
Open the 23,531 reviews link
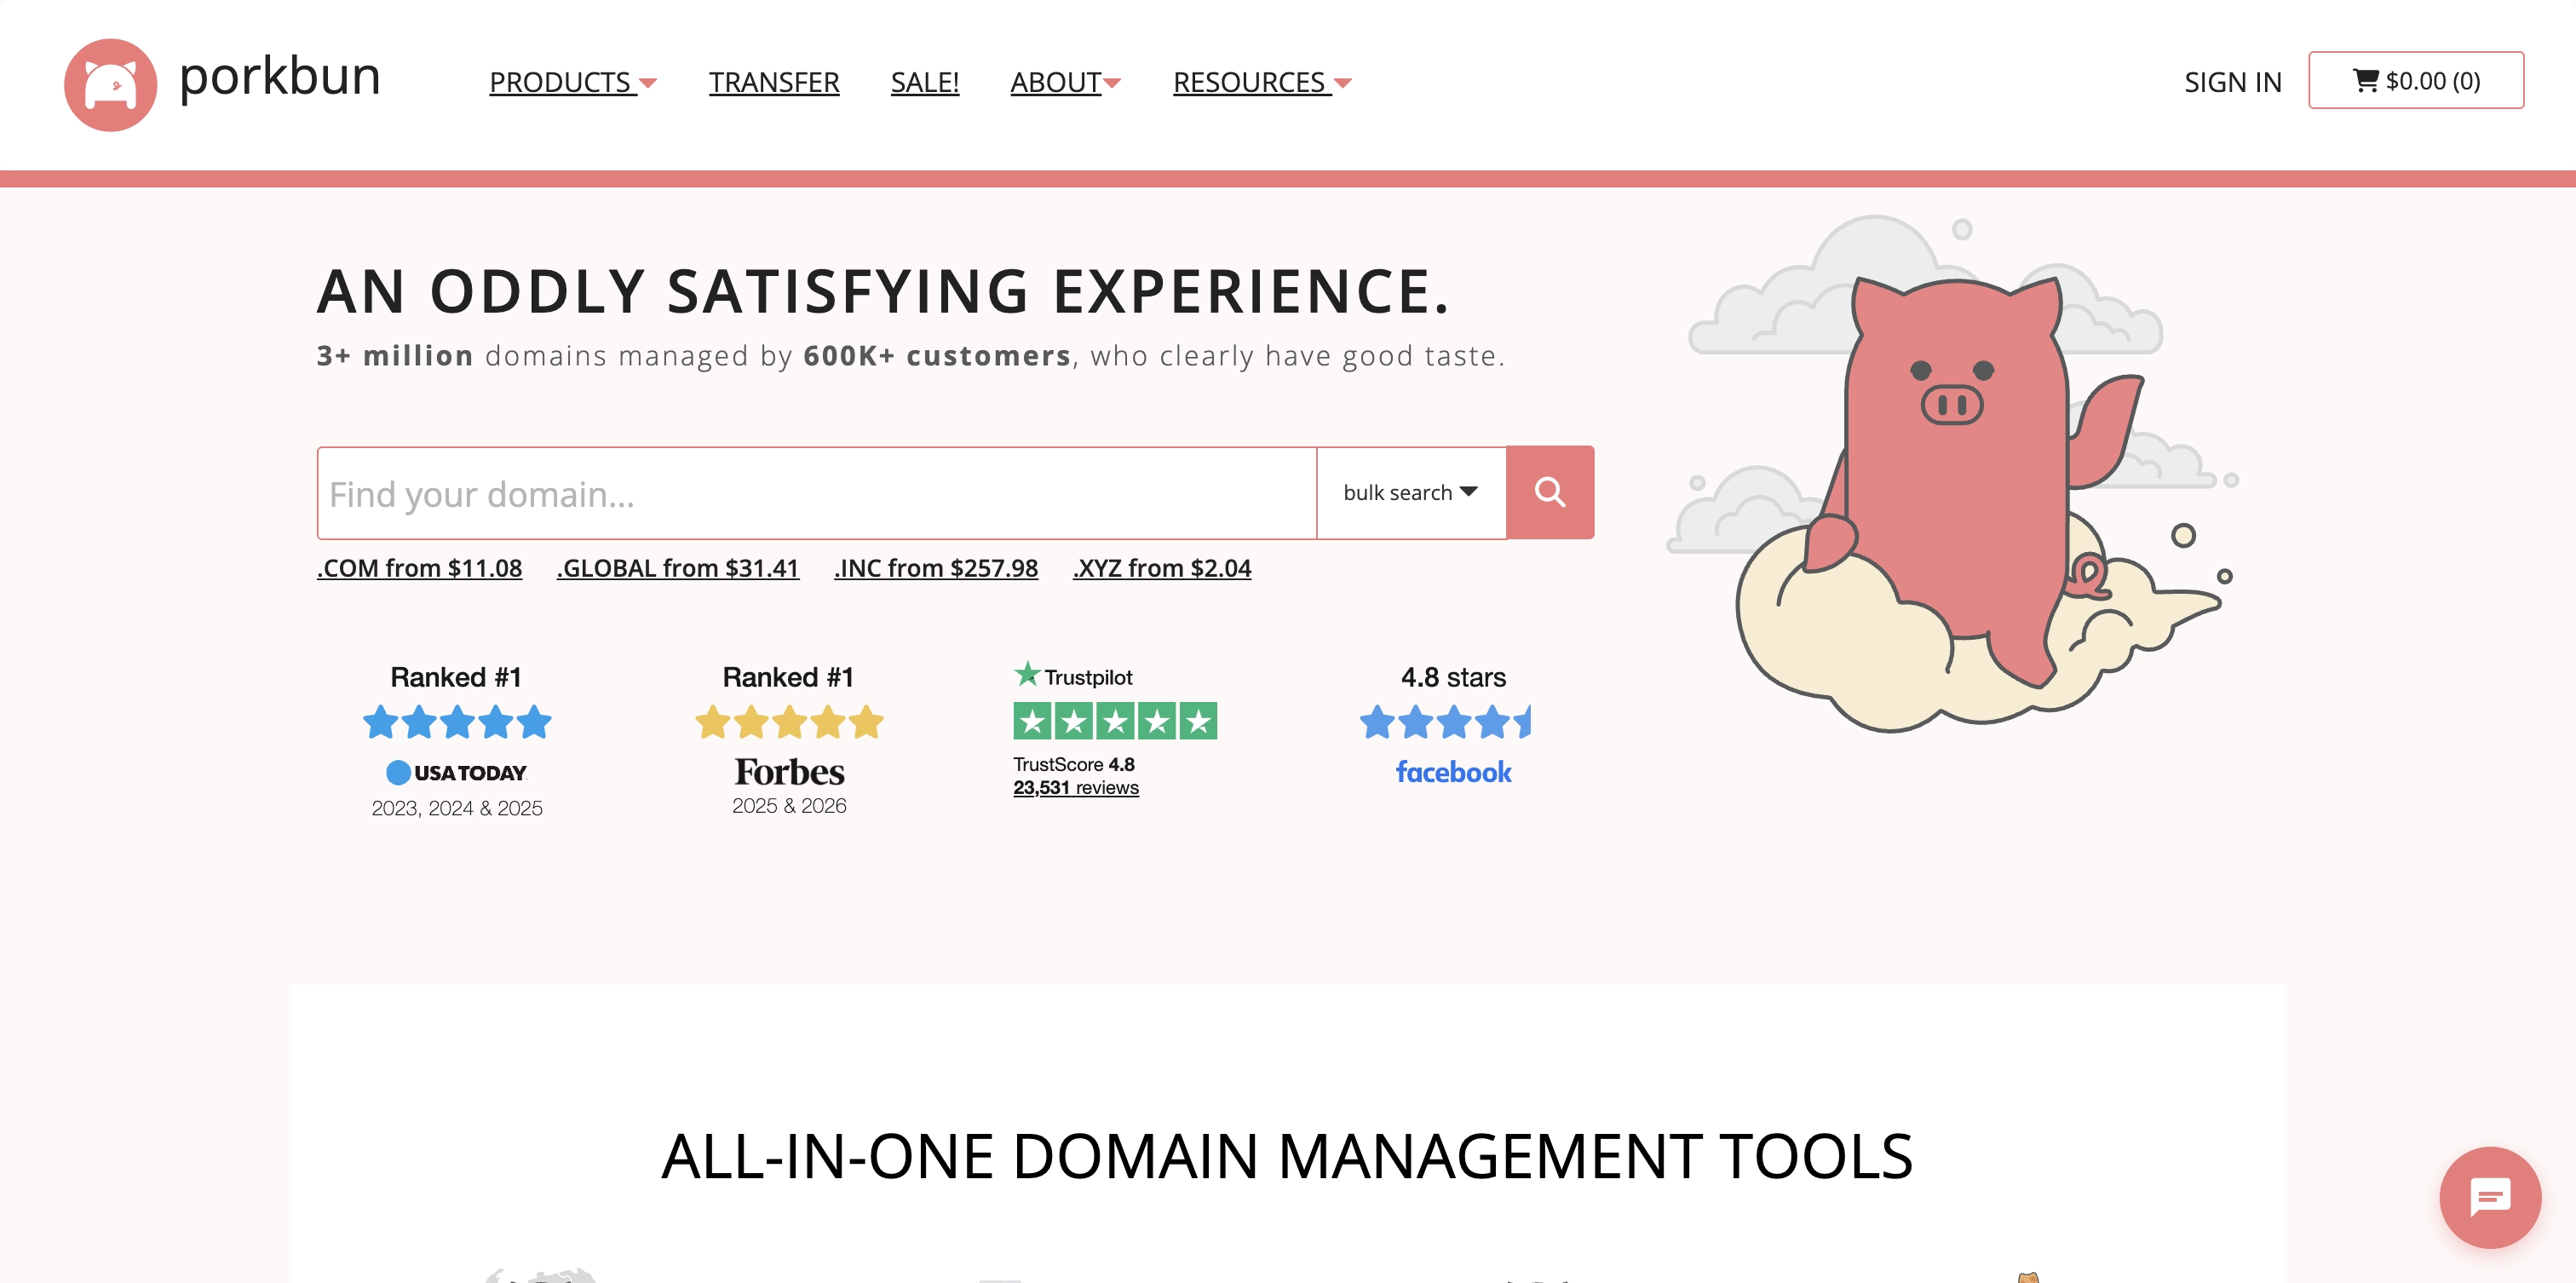pos(1076,787)
